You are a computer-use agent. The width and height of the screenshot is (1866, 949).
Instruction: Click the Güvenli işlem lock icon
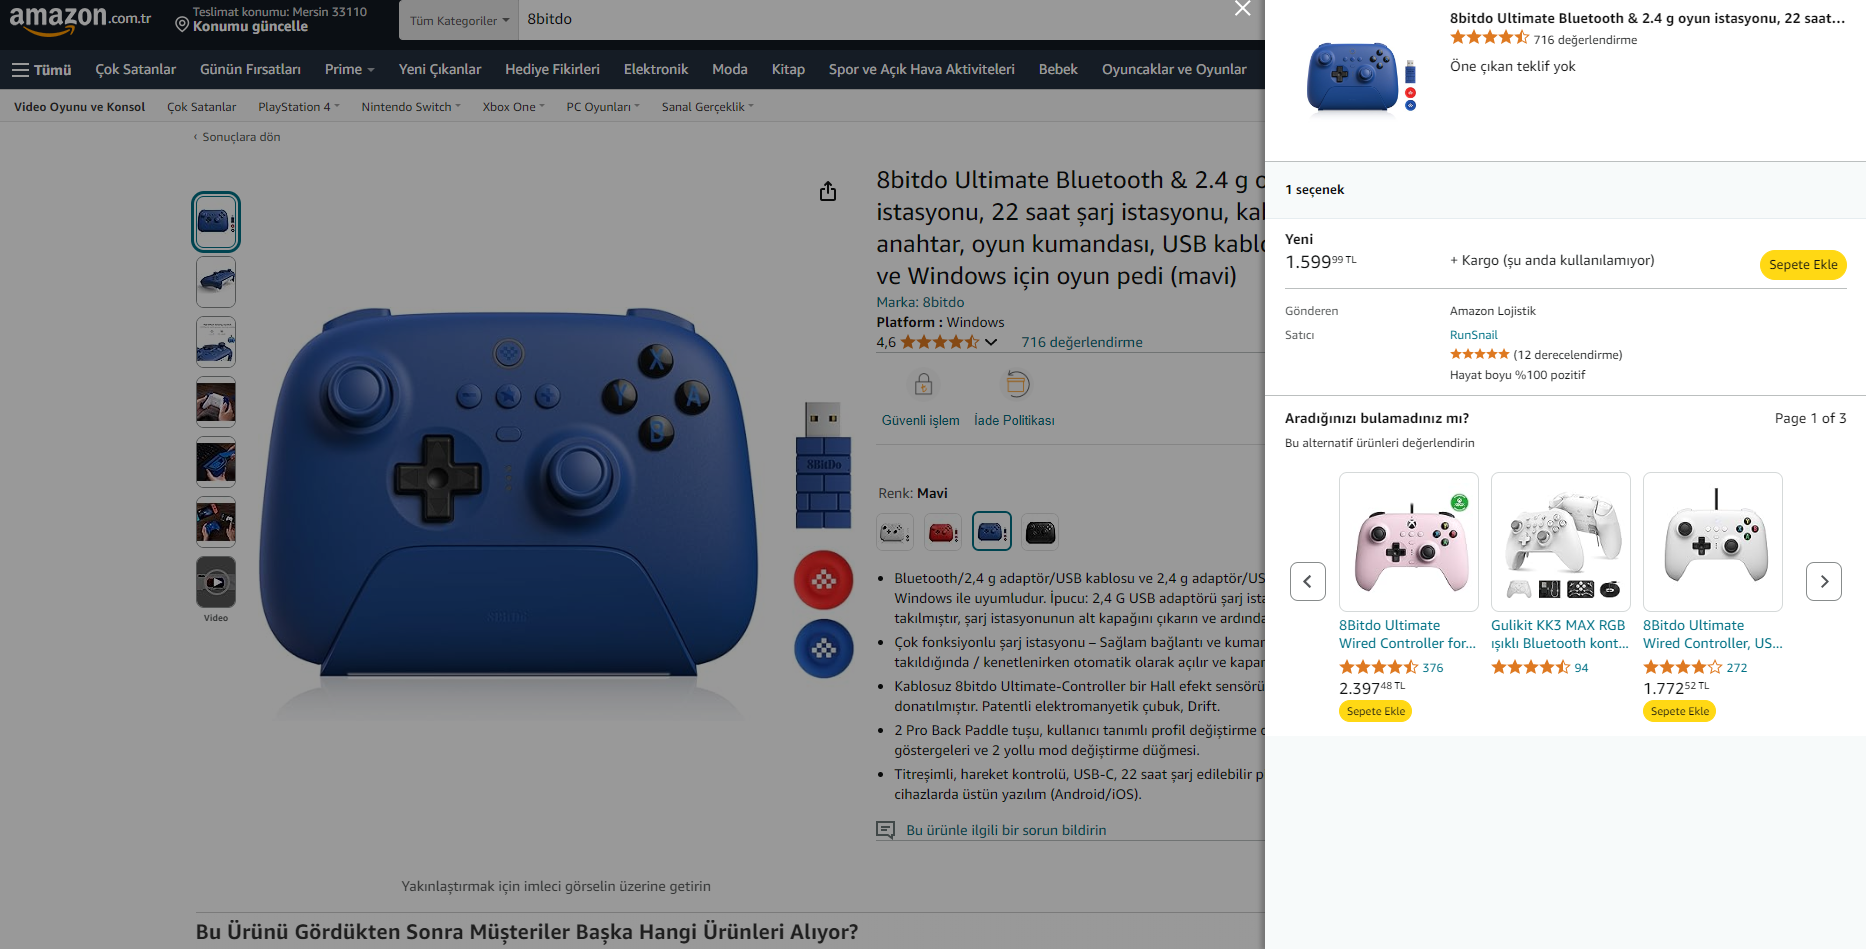click(x=923, y=384)
